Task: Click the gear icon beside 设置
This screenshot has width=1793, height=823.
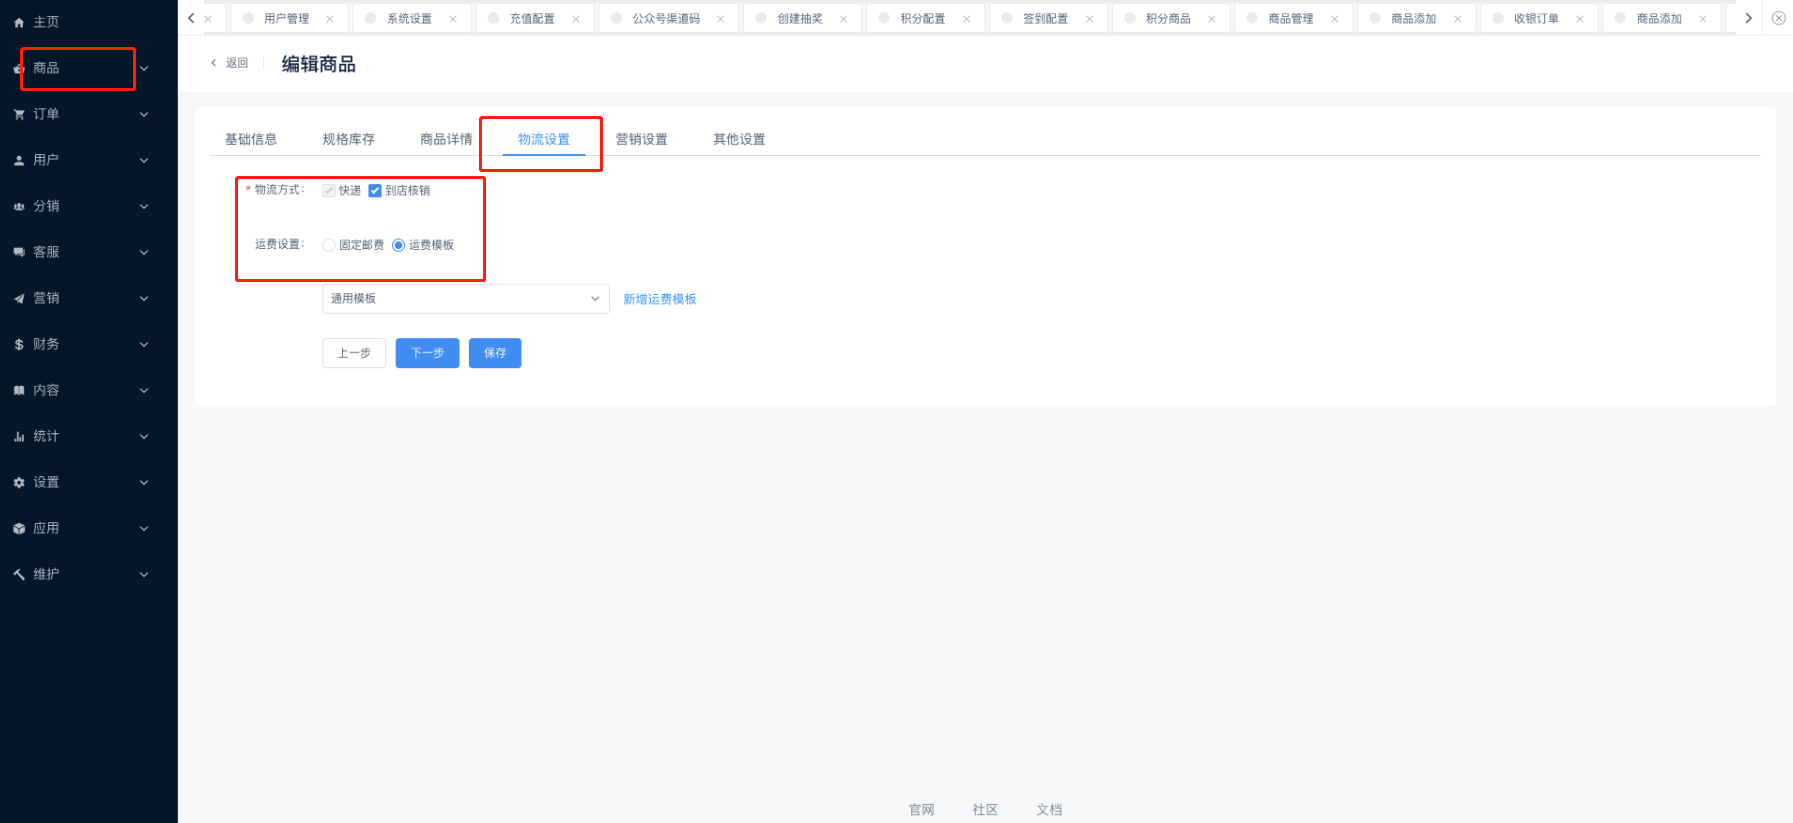Action: point(19,483)
